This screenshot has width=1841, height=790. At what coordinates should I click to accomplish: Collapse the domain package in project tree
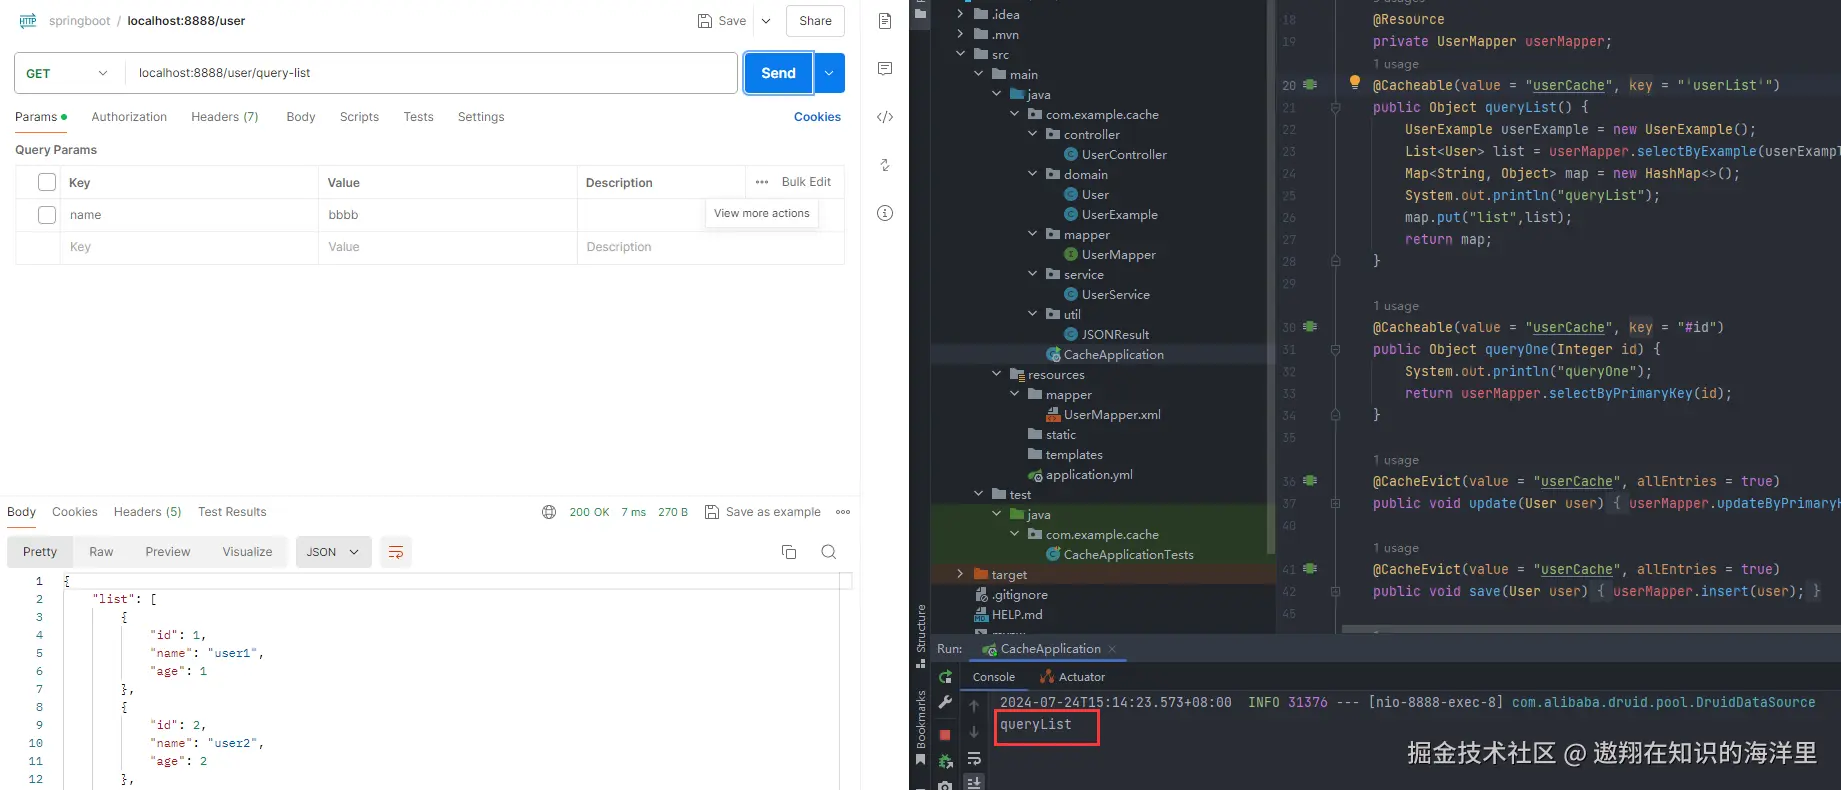point(1033,174)
